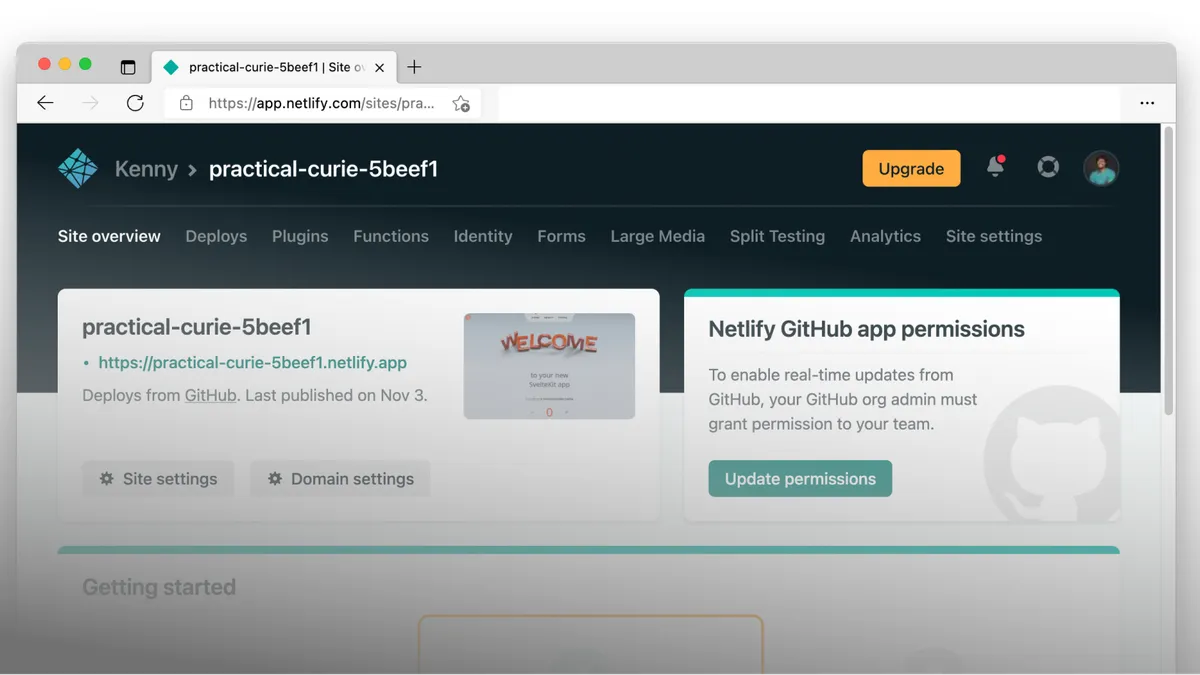The height and width of the screenshot is (675, 1200).
Task: Open the user avatar menu
Action: [x=1101, y=168]
